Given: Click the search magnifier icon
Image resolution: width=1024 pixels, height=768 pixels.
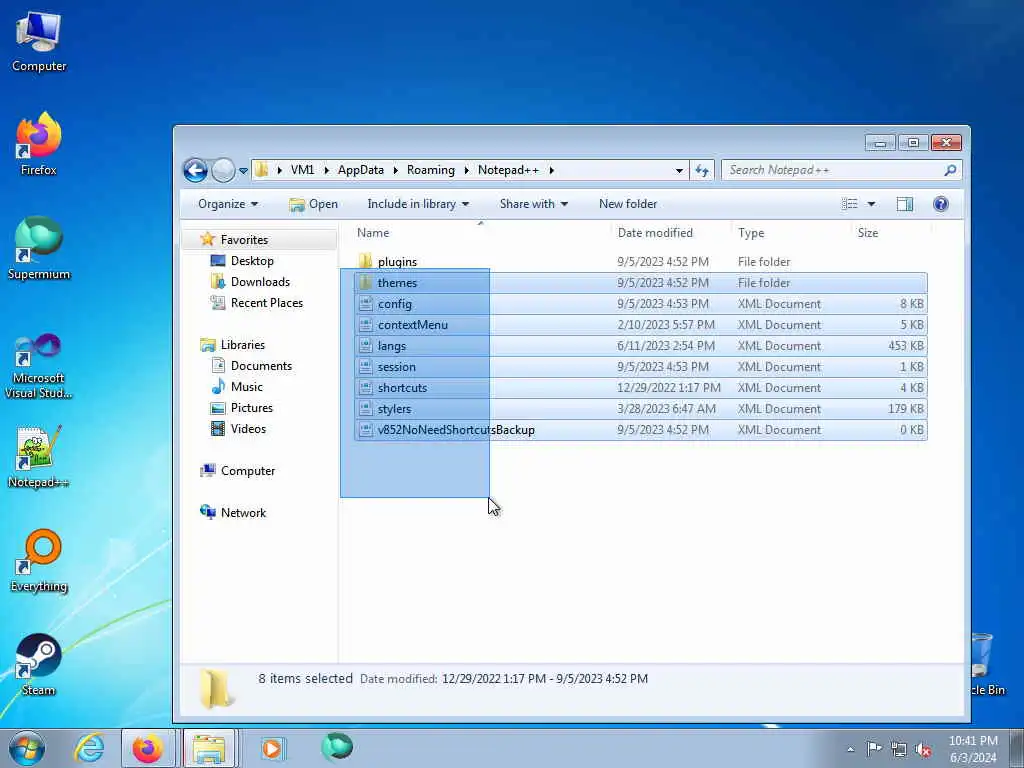Looking at the screenshot, I should (x=950, y=170).
